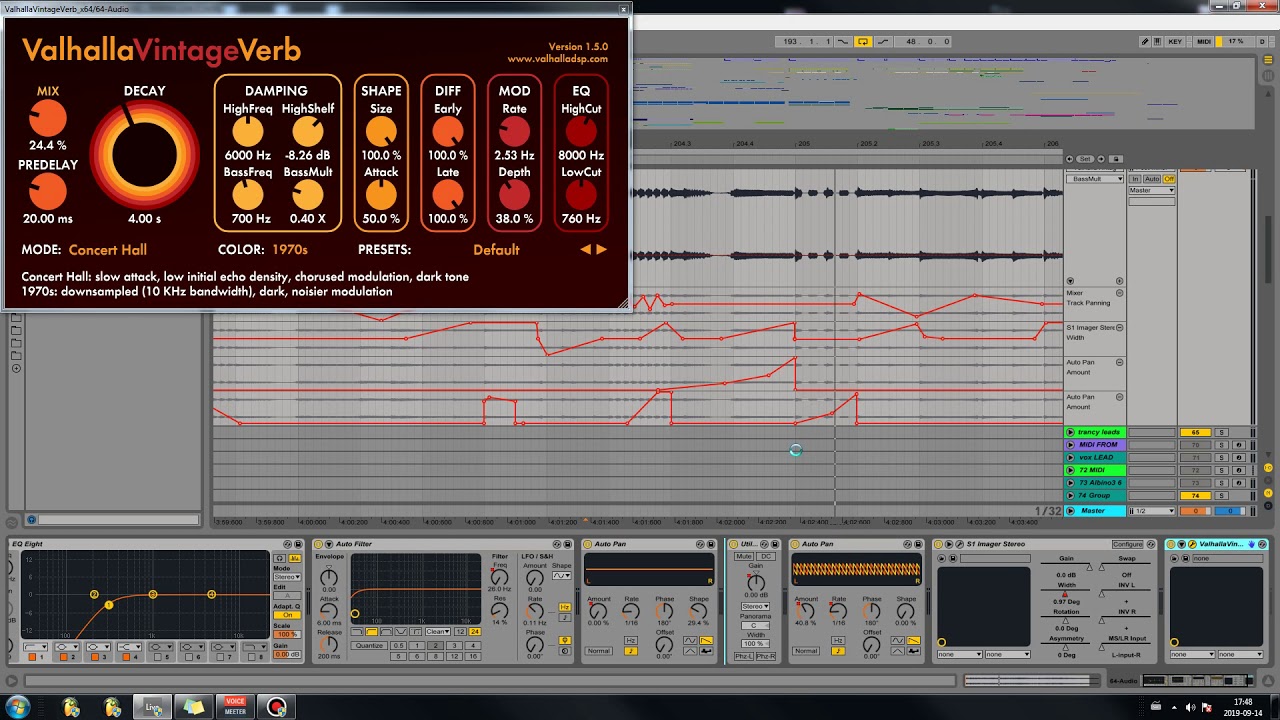Select the In monitor button
Image resolution: width=1280 pixels, height=720 pixels.
1135,179
